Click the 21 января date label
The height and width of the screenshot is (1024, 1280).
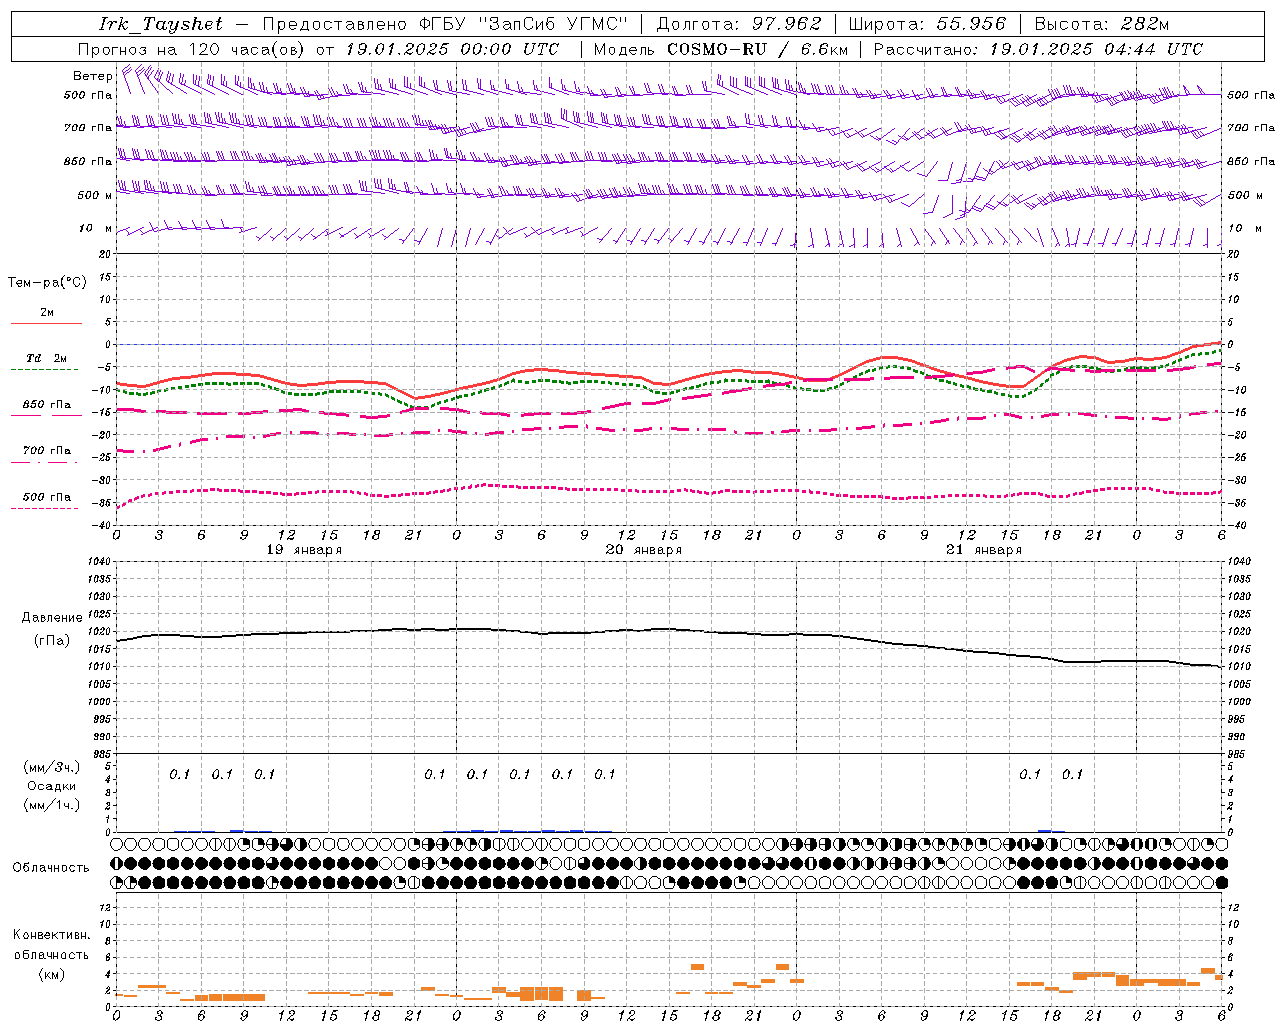coord(984,550)
